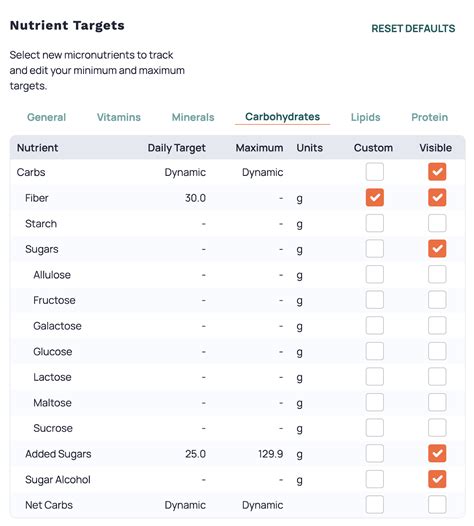Click the RESET DEFAULTS link
Screen dimensions: 474x526
coord(413,29)
